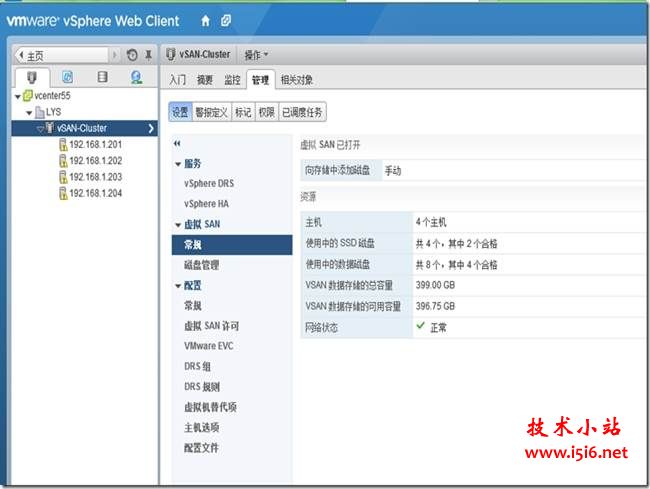Open the 操作 actions dropdown
This screenshot has height=489, width=650.
(x=256, y=55)
